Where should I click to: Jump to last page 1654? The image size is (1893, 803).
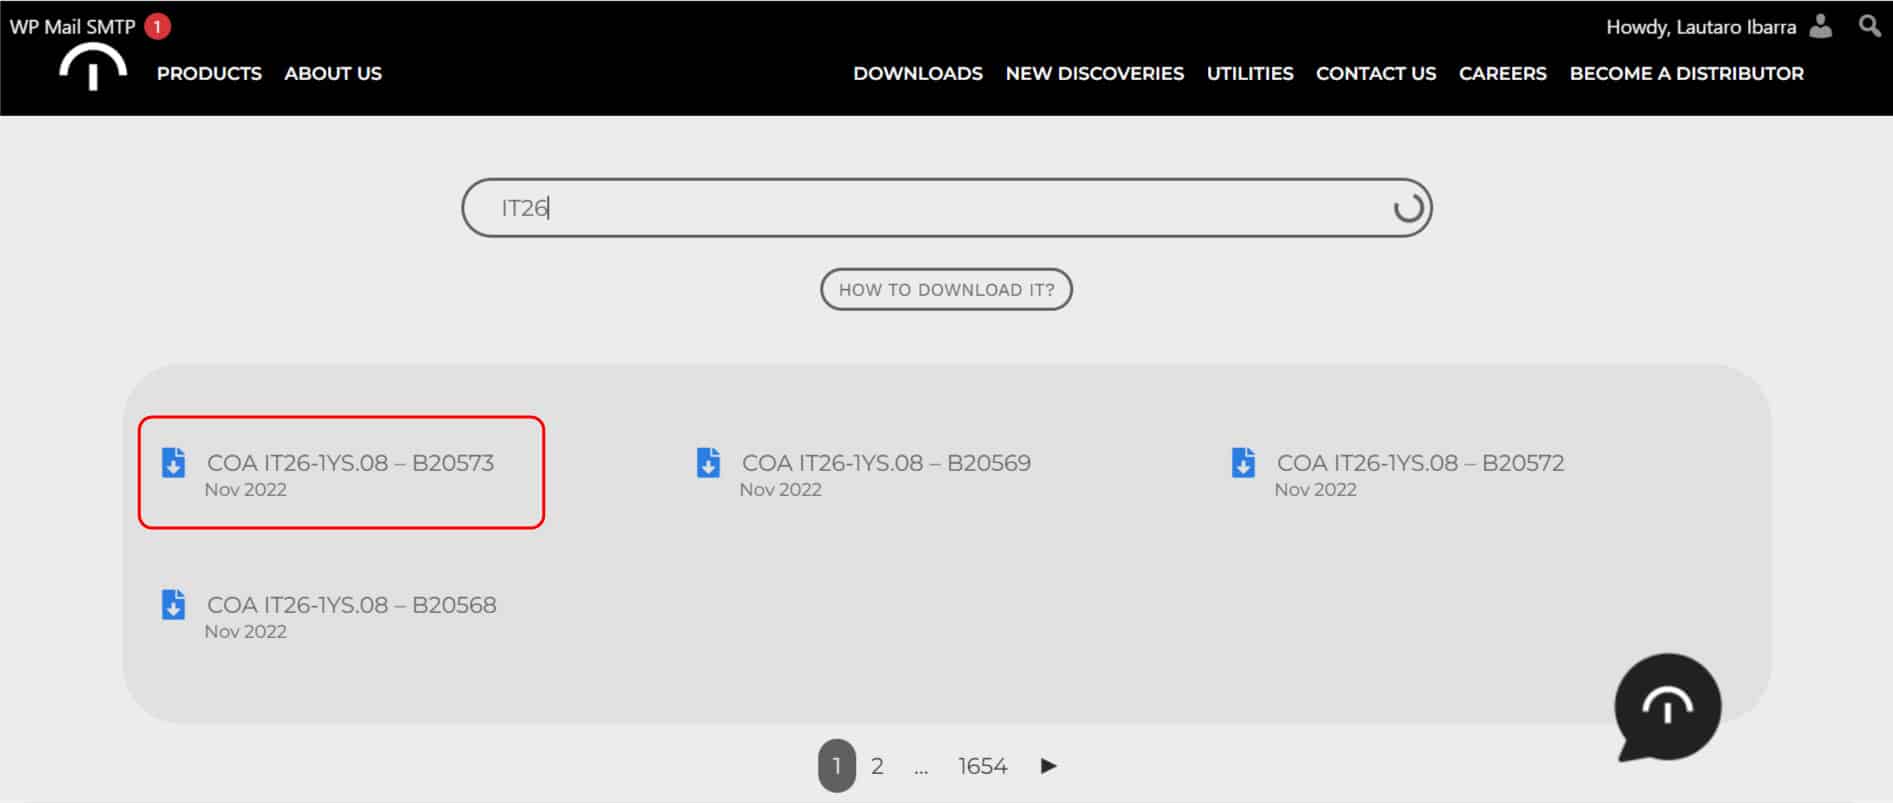[982, 766]
